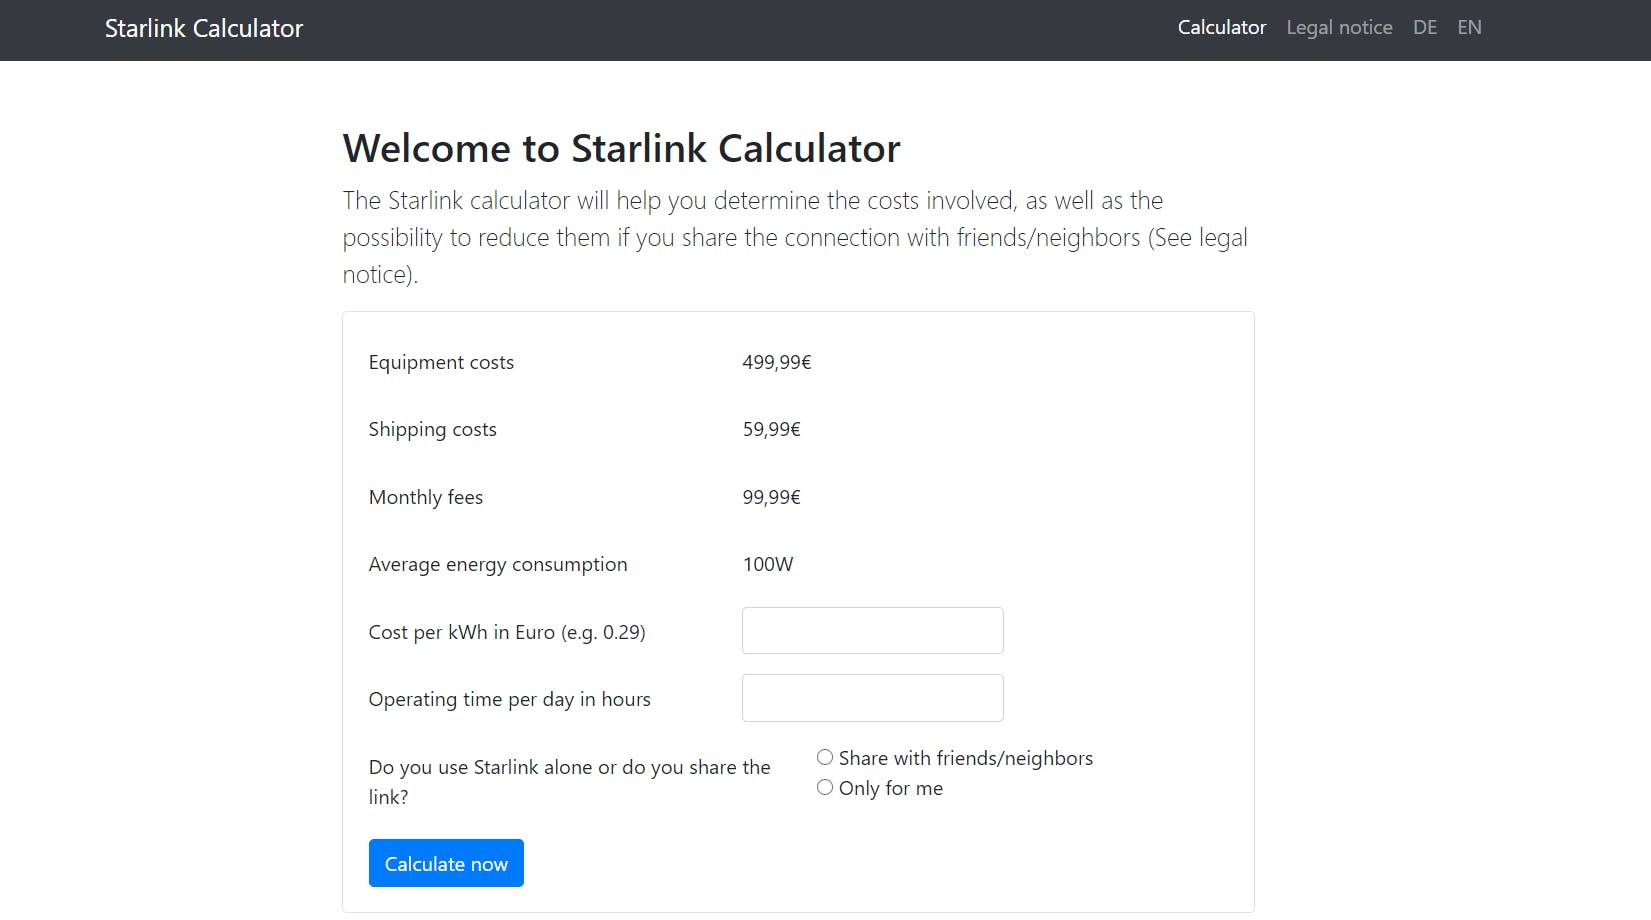Select the Only for me option
The height and width of the screenshot is (920, 1651).
(x=825, y=787)
